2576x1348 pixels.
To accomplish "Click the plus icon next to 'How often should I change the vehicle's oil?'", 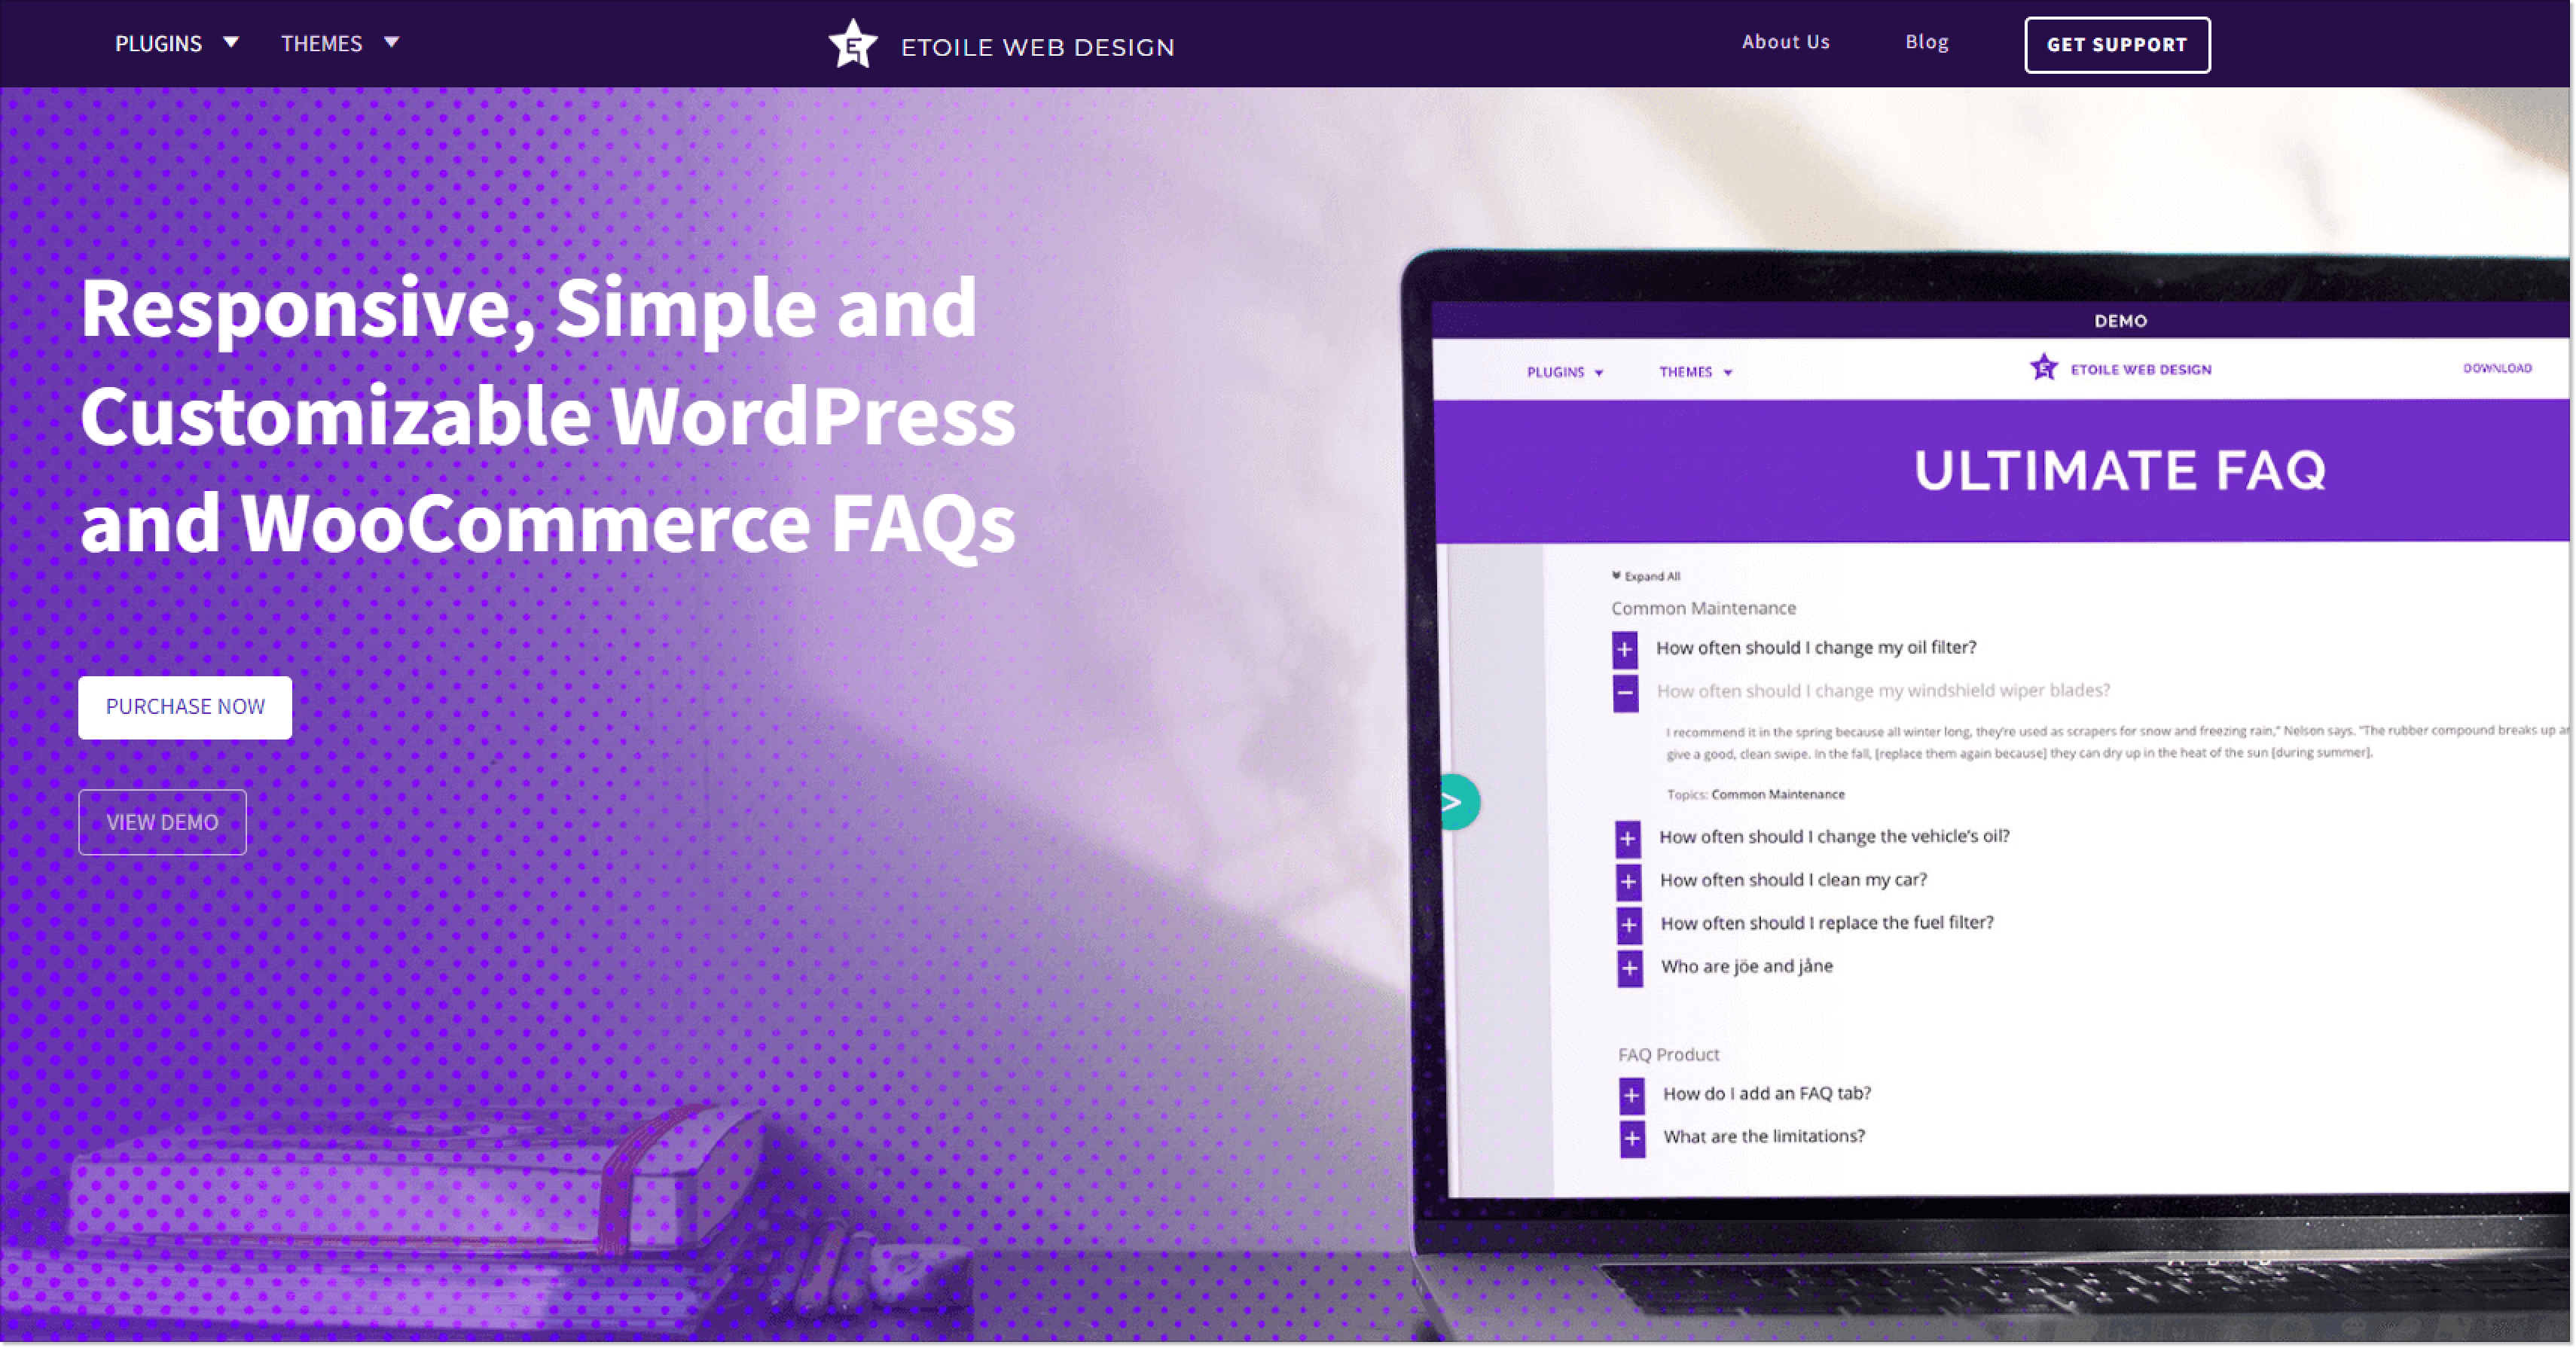I will pos(1627,835).
